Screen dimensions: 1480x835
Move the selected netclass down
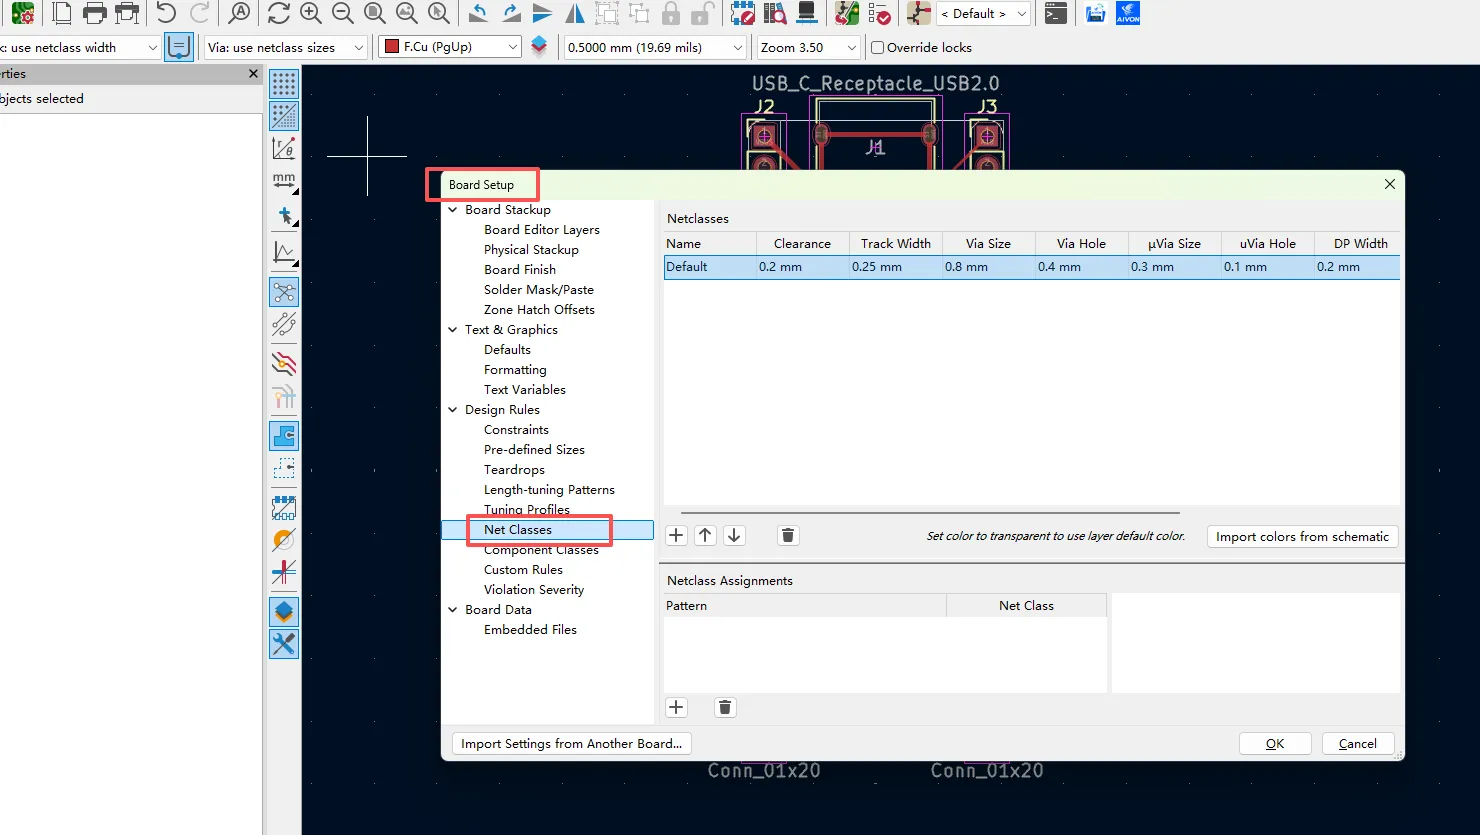pyautogui.click(x=734, y=535)
